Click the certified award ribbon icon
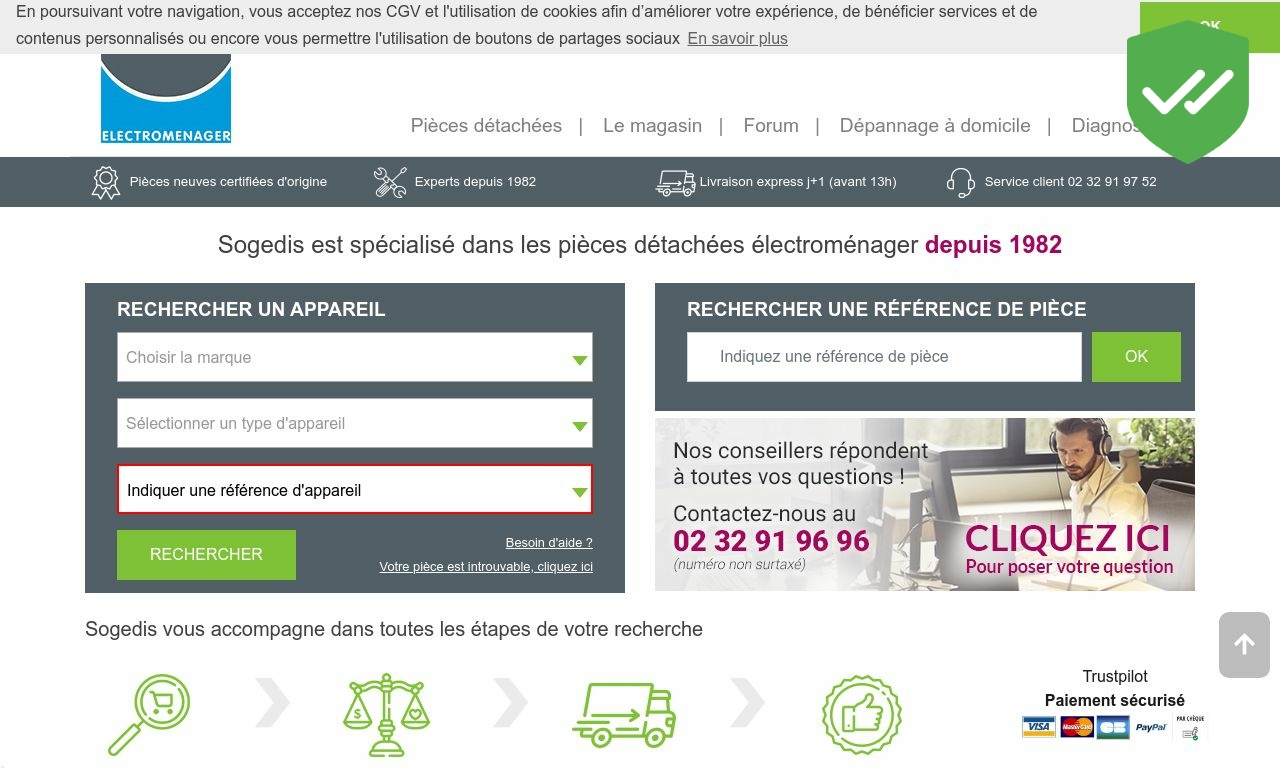The height and width of the screenshot is (768, 1280). click(106, 182)
